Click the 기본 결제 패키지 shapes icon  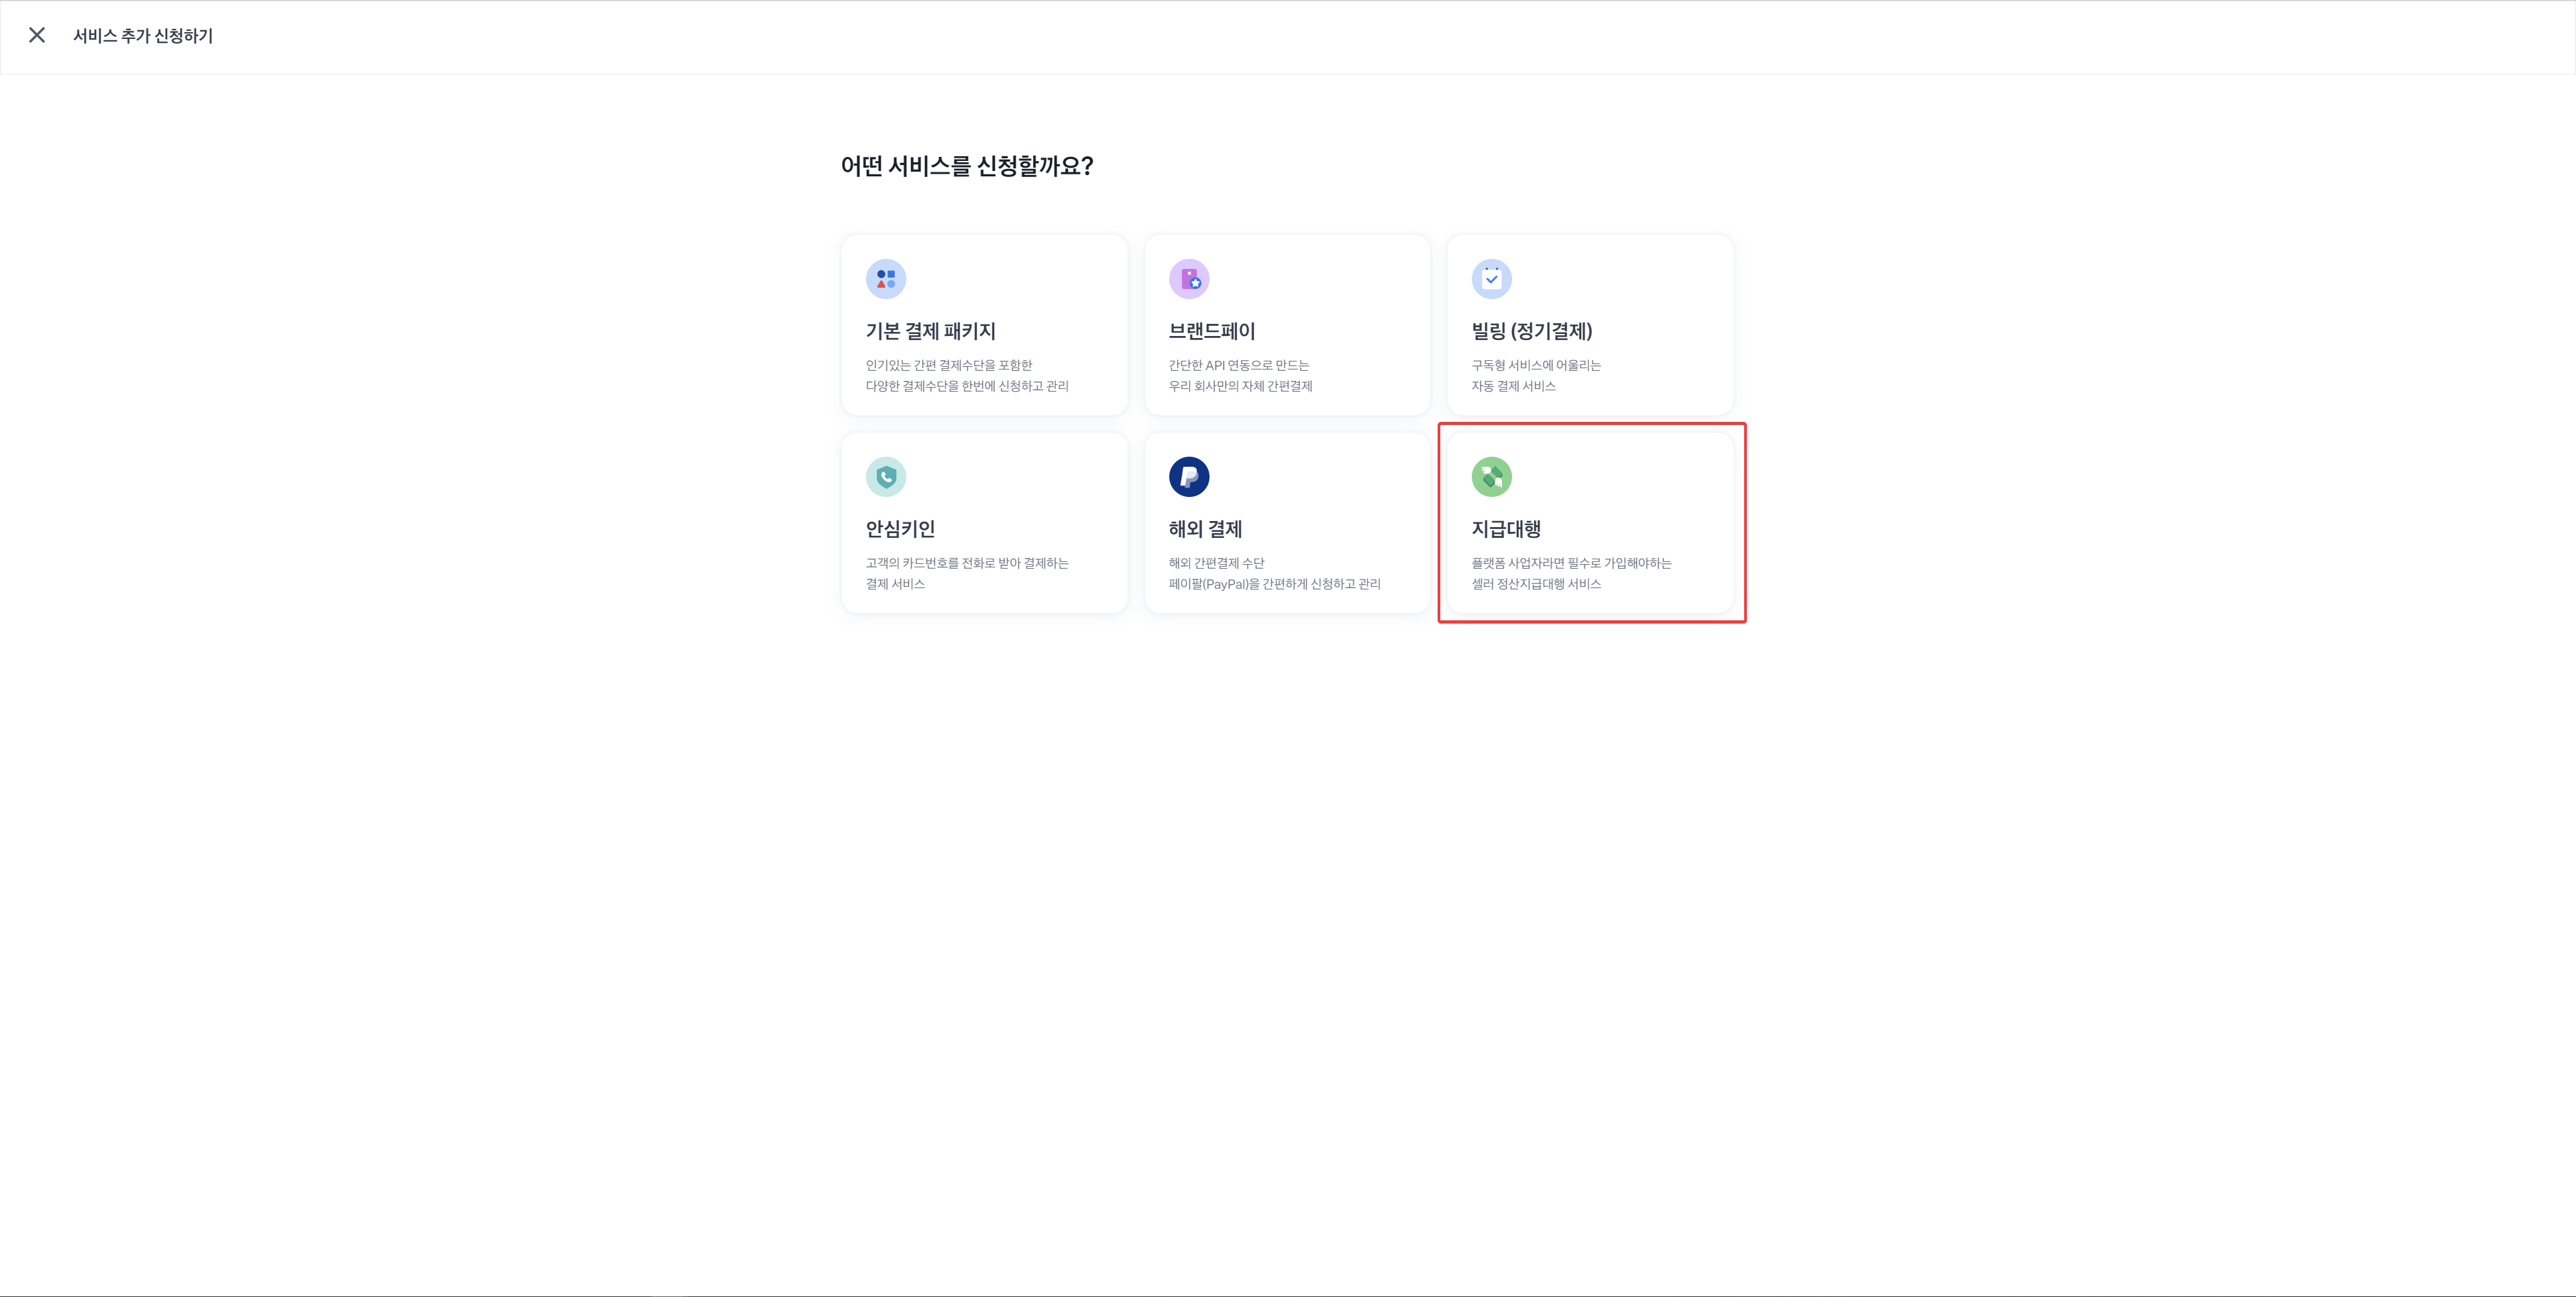(x=885, y=279)
